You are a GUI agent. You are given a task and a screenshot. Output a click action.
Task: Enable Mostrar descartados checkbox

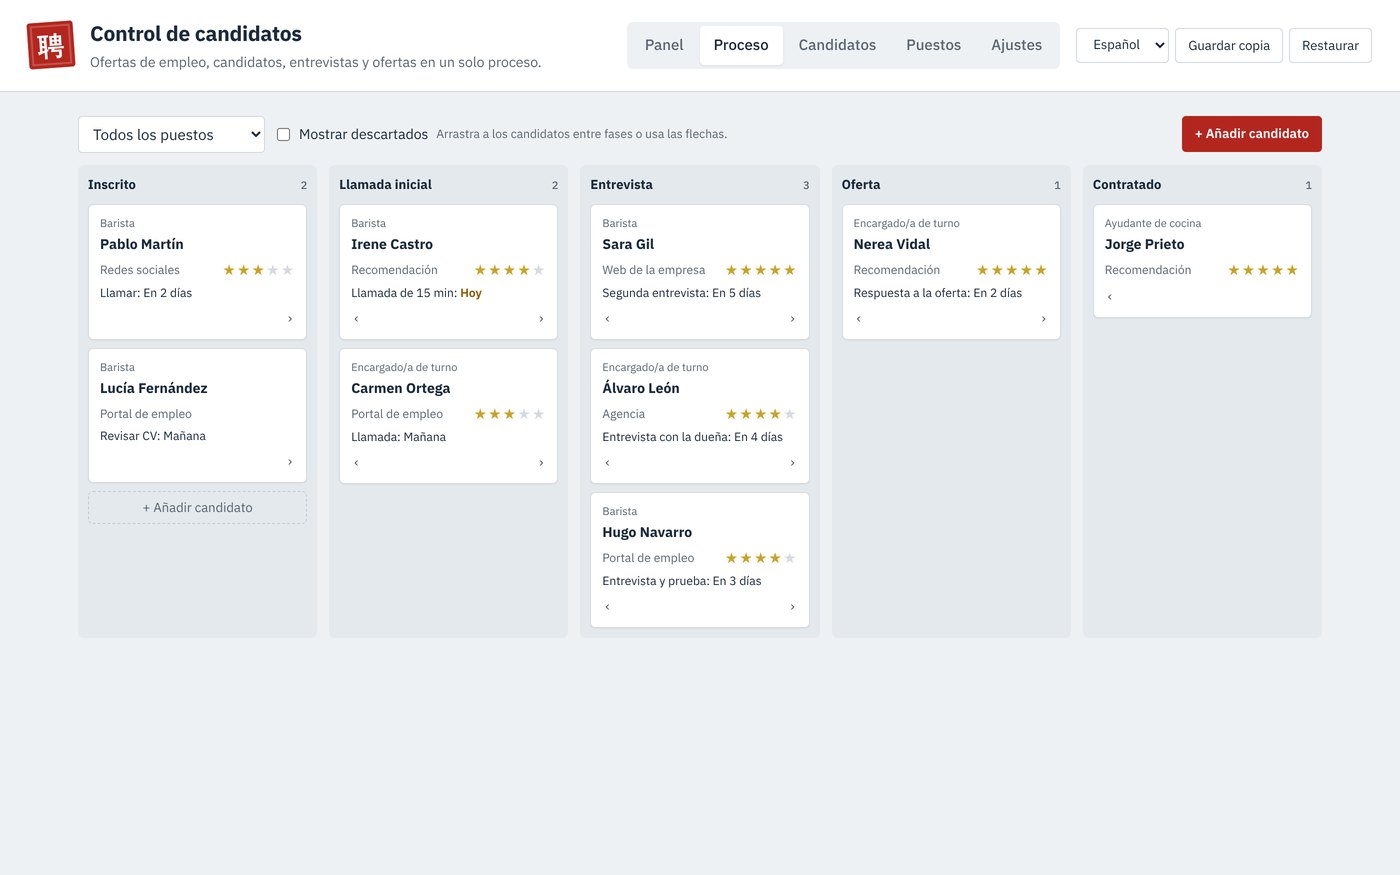pos(284,134)
